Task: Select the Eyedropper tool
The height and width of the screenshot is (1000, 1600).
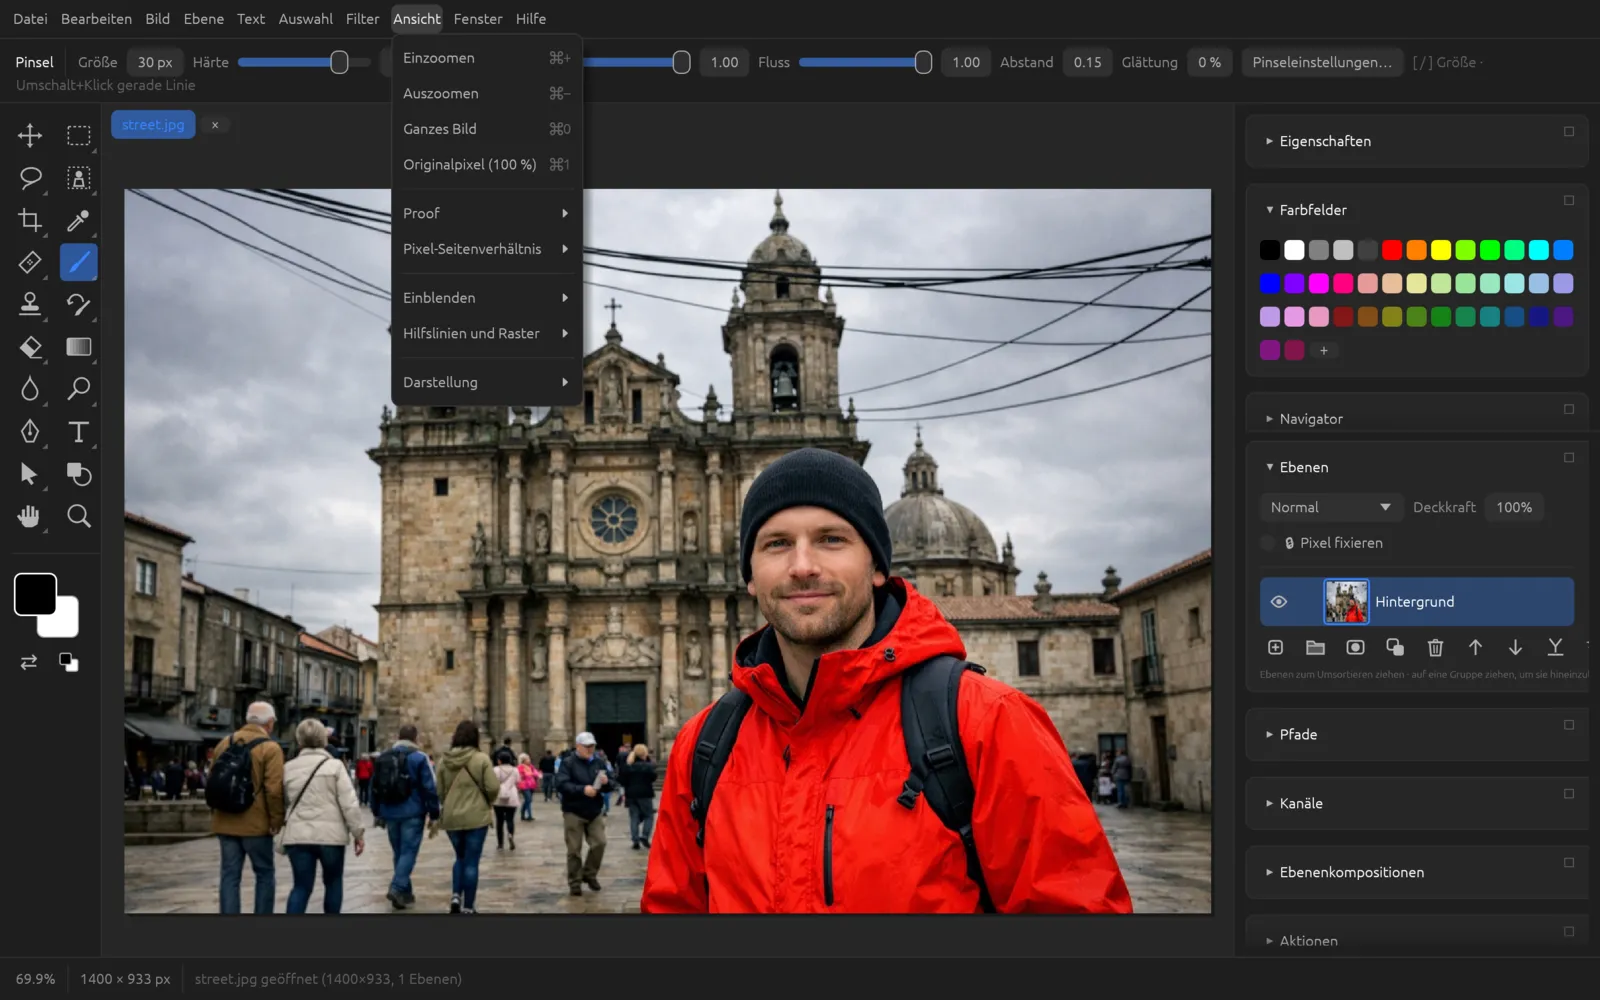Action: pyautogui.click(x=78, y=220)
